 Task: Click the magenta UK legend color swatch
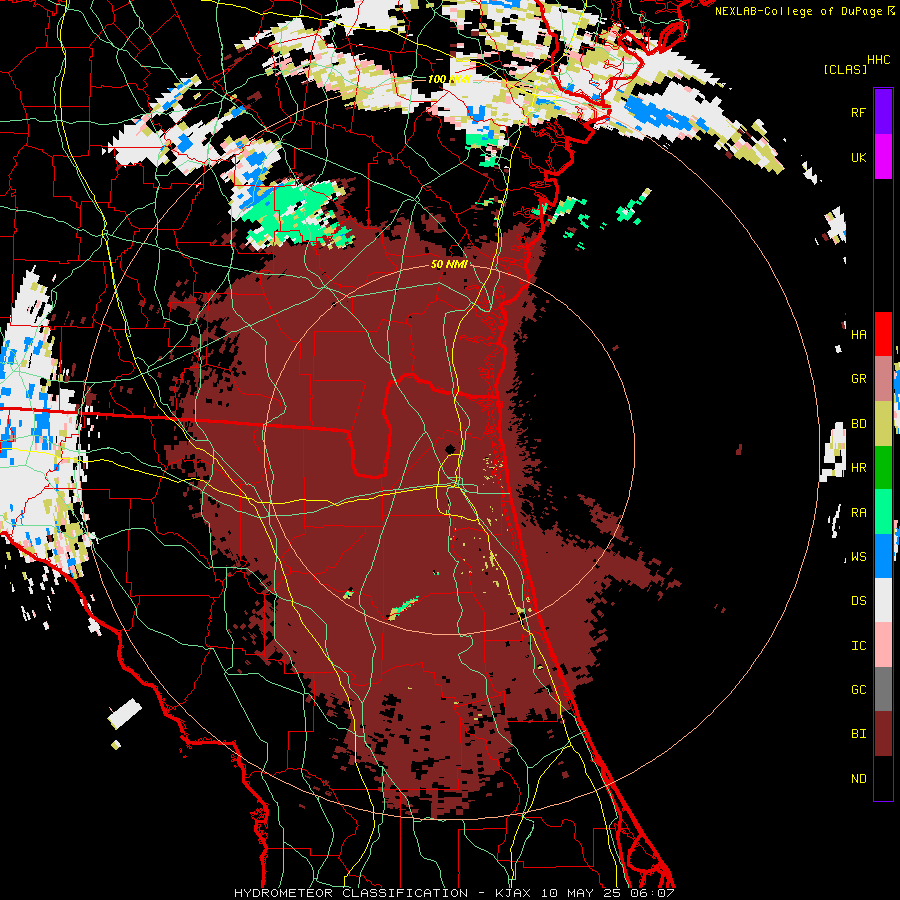click(x=883, y=157)
